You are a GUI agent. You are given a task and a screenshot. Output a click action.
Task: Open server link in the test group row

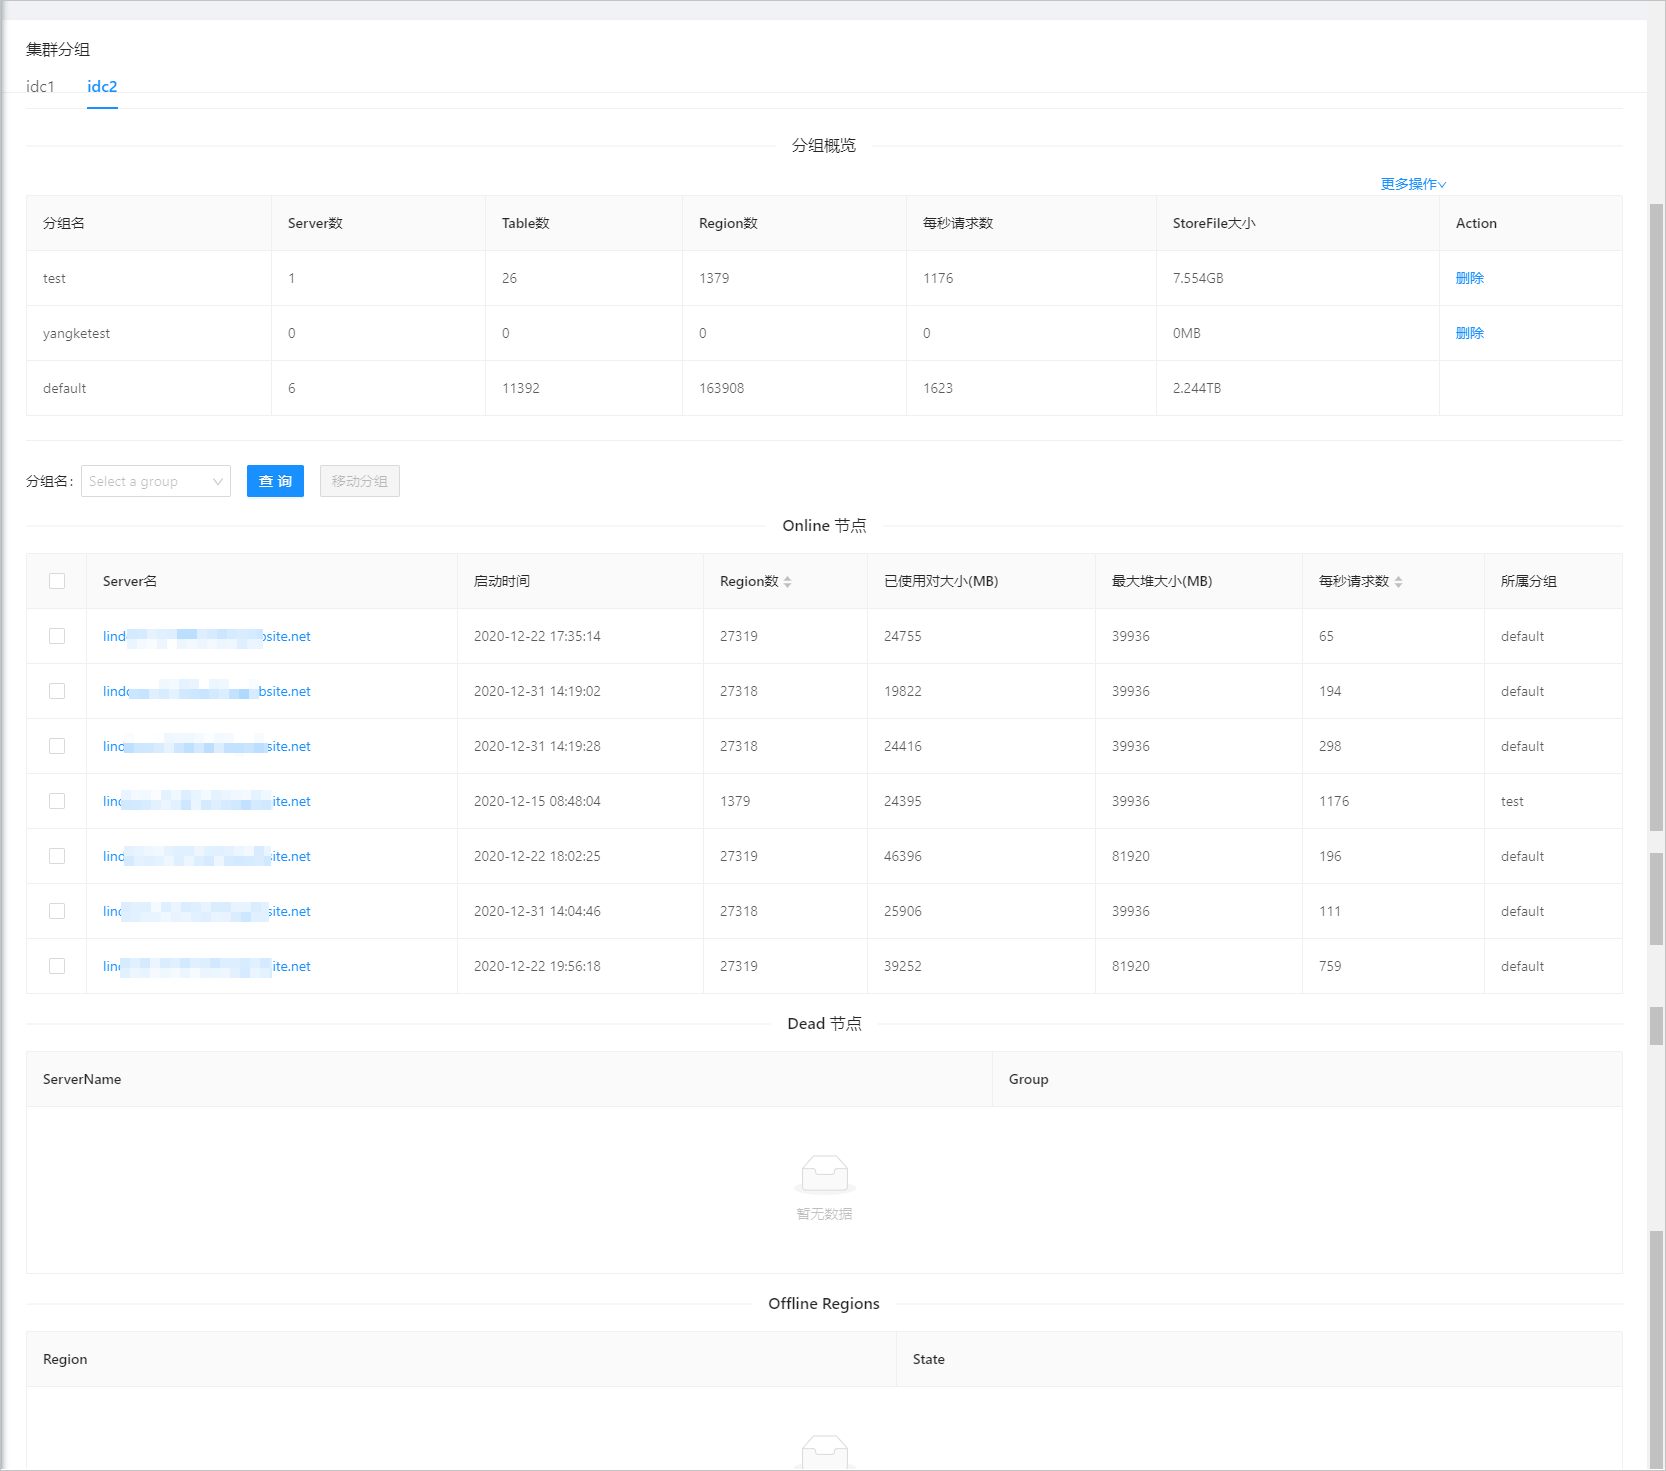pyautogui.click(x=207, y=801)
